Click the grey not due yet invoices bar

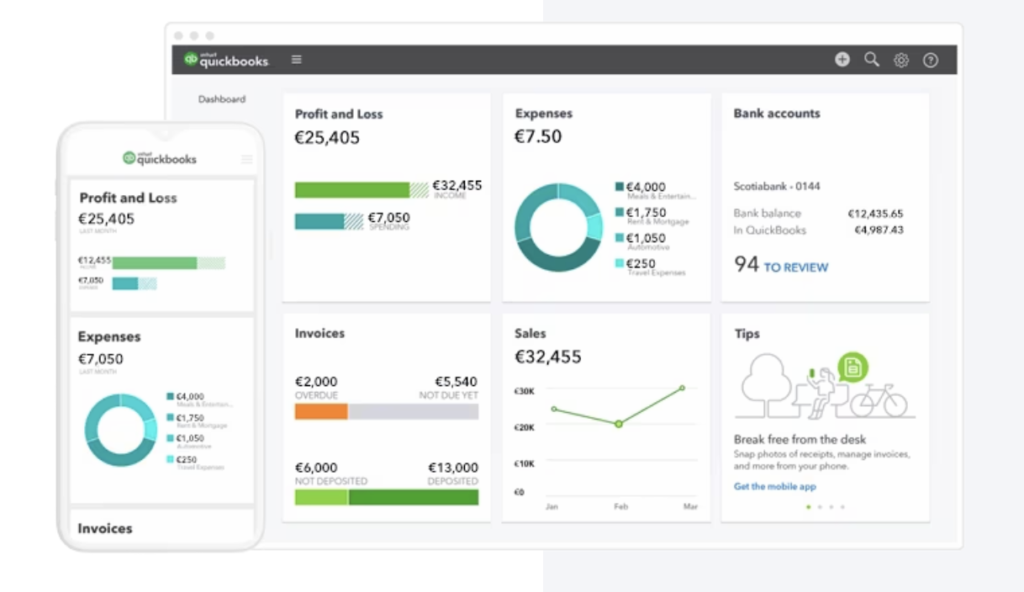point(413,412)
